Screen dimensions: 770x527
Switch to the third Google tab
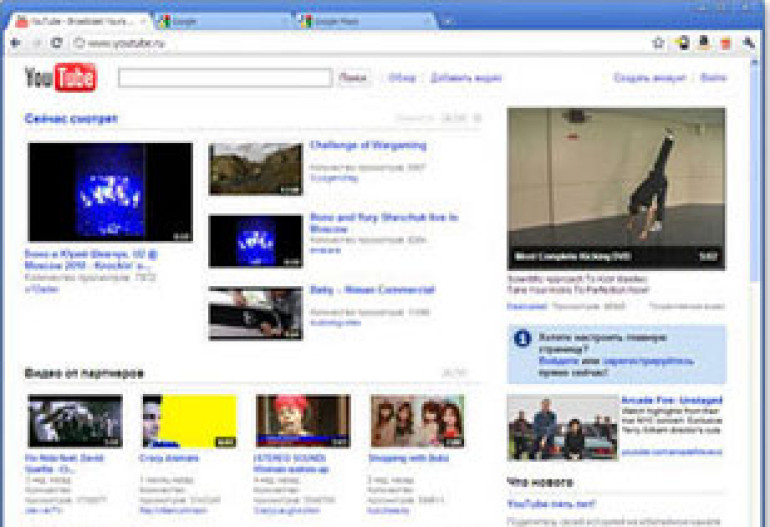tap(366, 21)
